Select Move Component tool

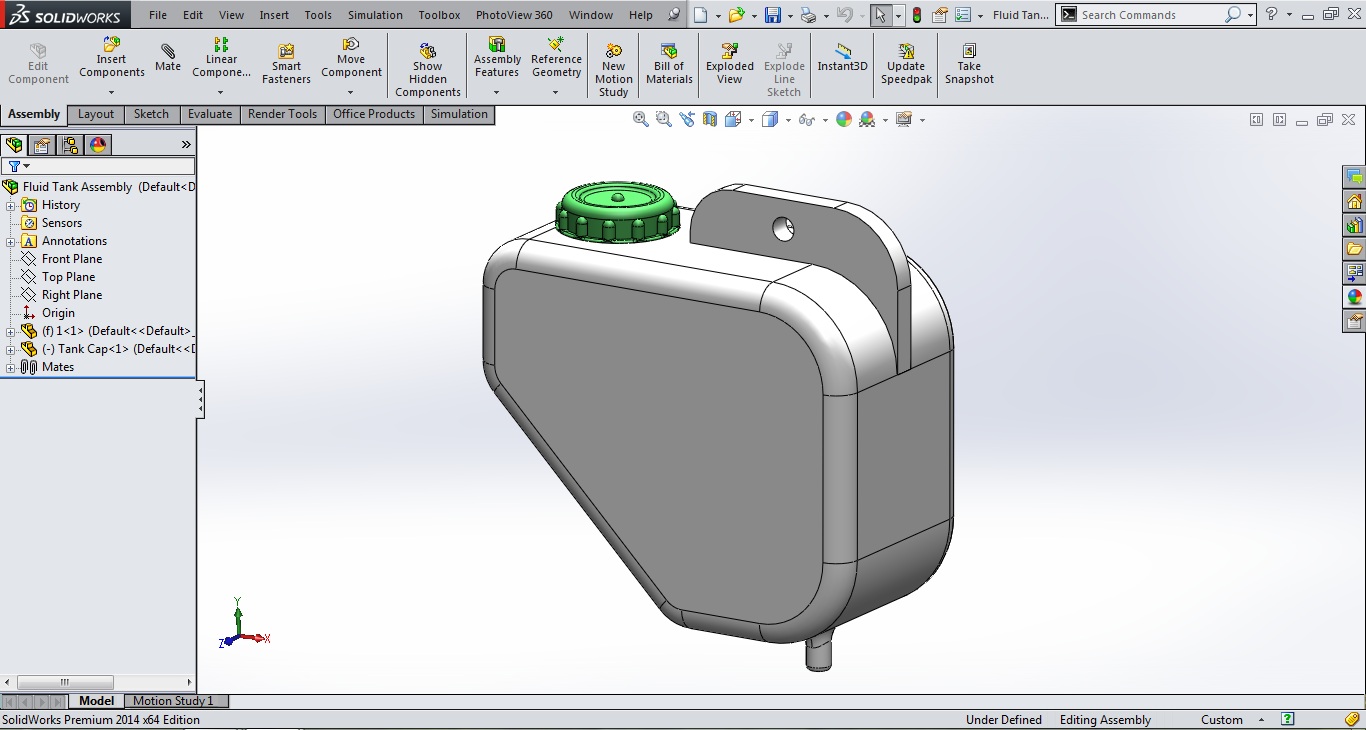351,58
